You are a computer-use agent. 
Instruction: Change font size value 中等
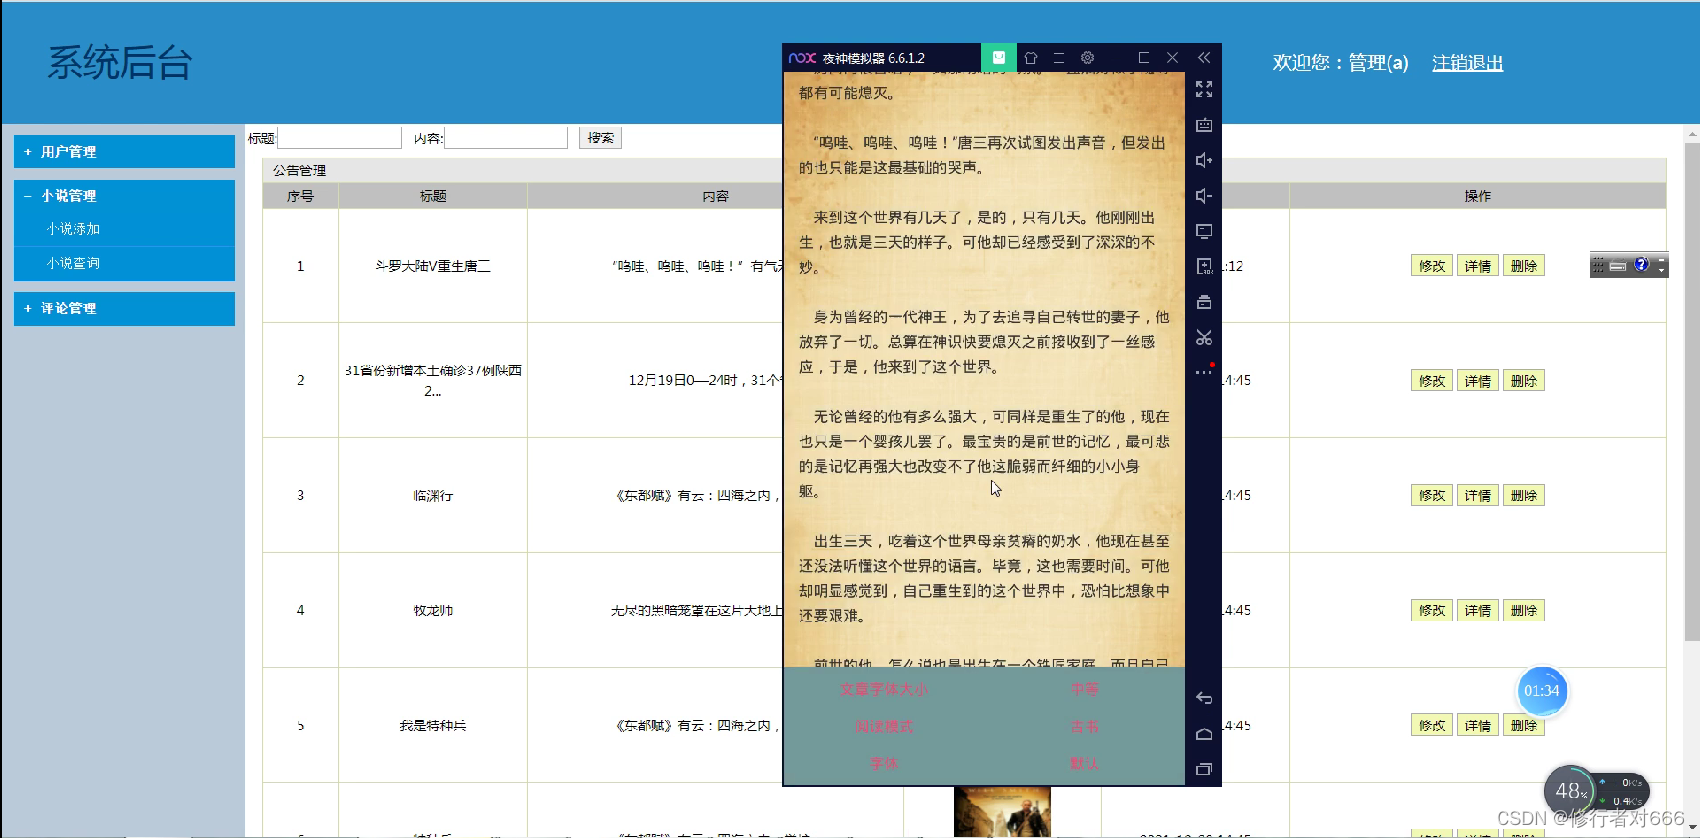pos(1084,689)
